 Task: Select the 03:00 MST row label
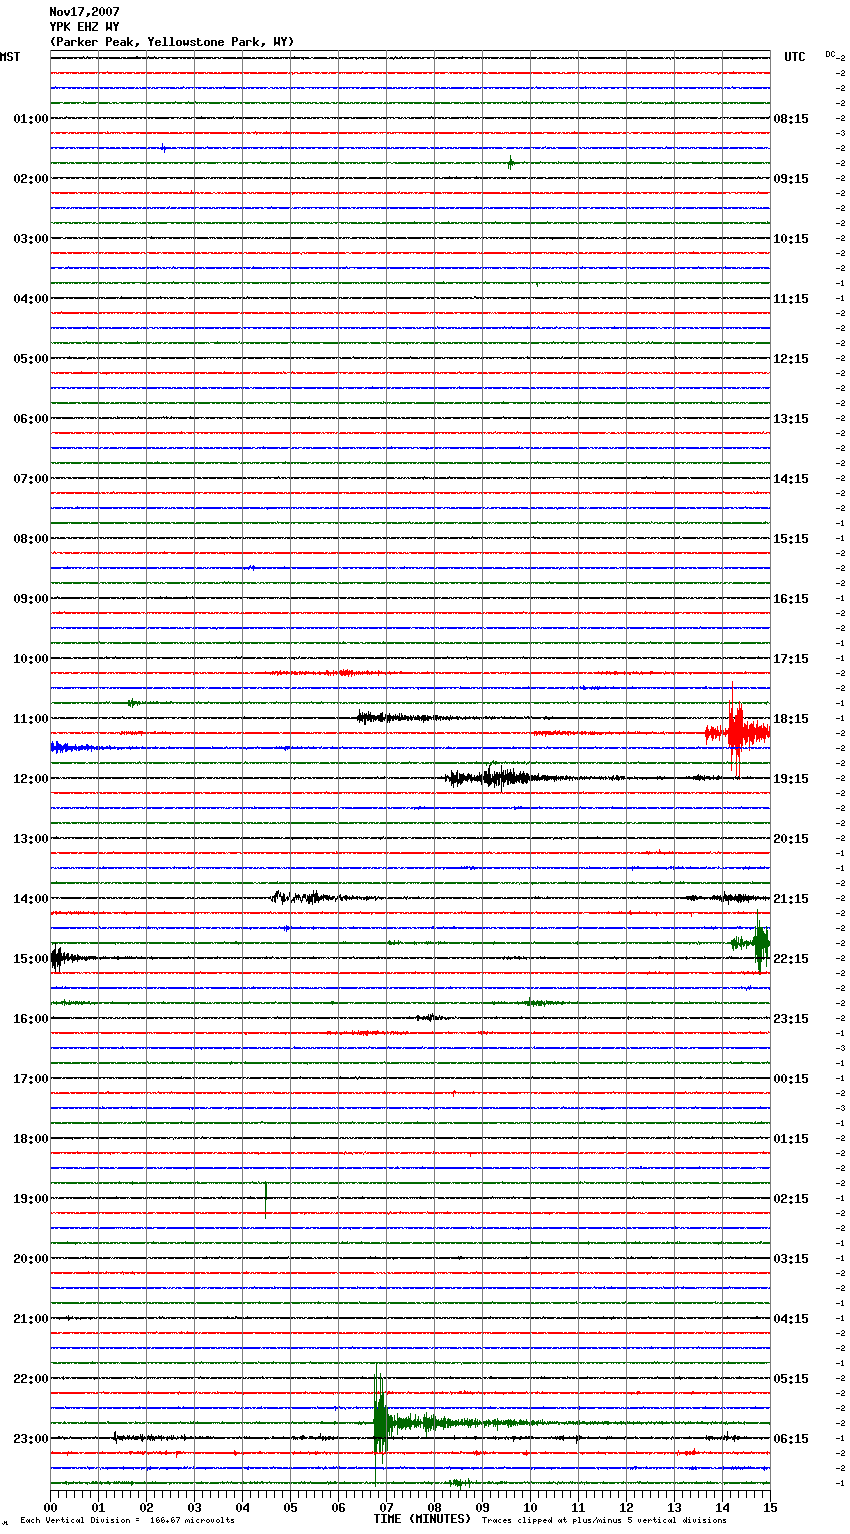tap(31, 239)
